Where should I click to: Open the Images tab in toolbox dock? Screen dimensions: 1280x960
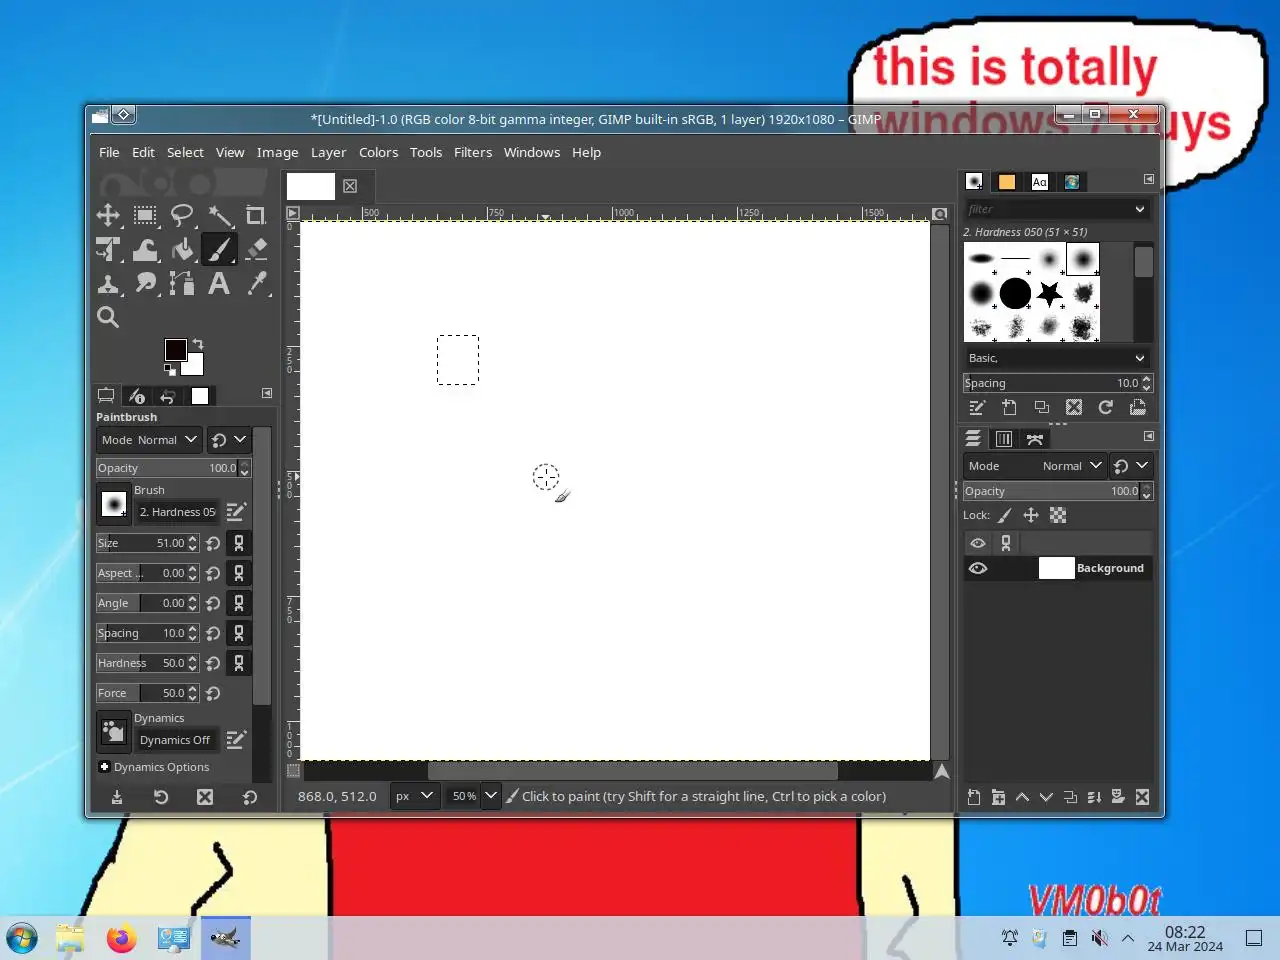click(200, 396)
